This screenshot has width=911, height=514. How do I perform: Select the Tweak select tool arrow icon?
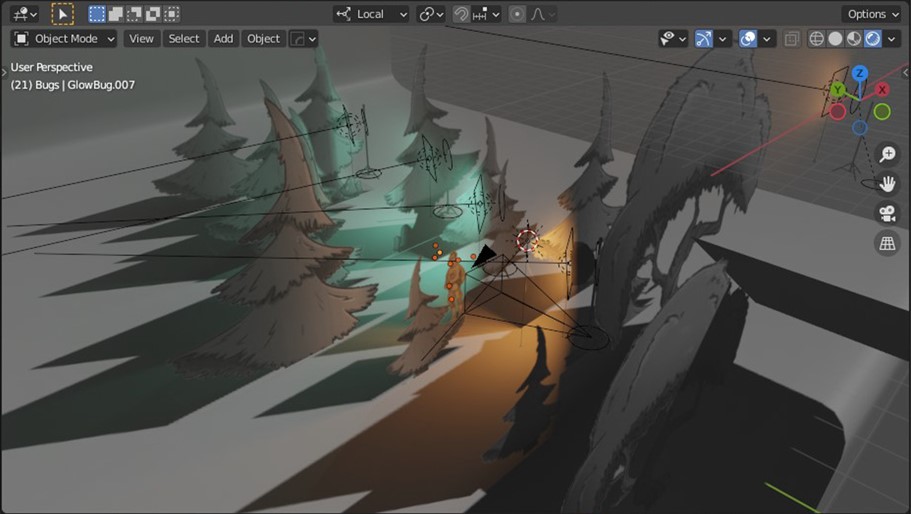tap(62, 14)
